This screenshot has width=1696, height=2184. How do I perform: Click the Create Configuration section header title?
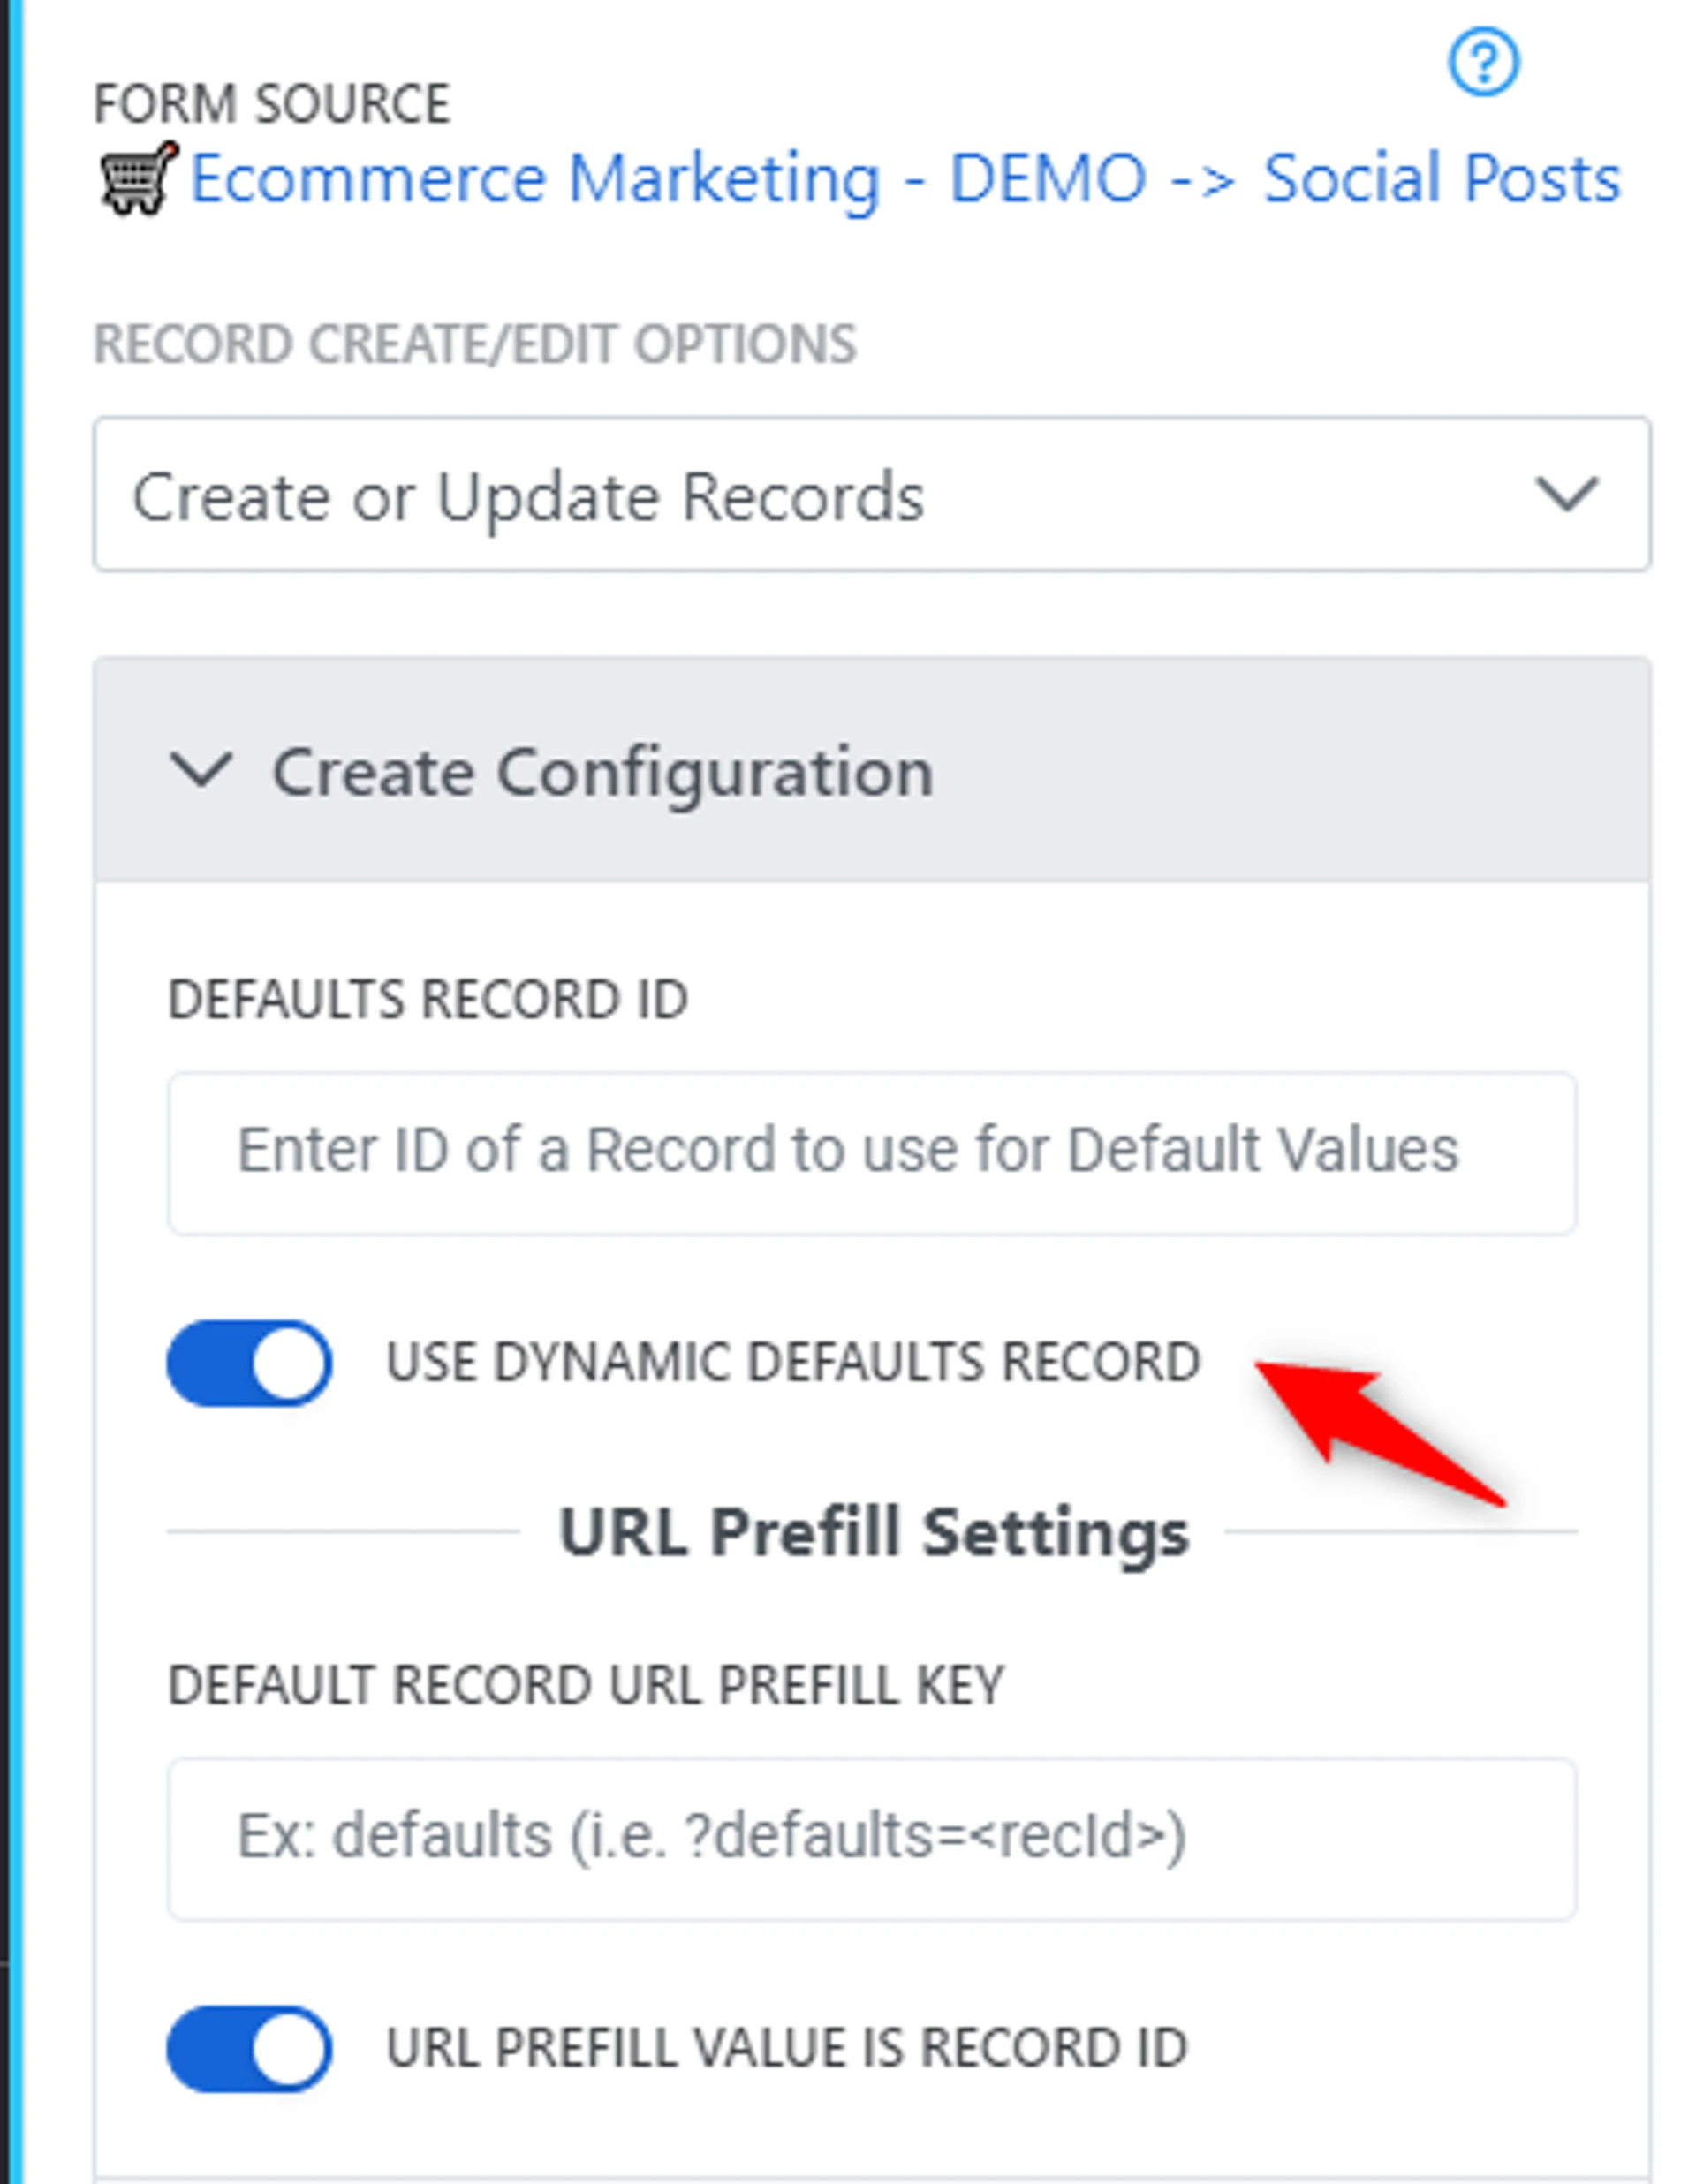(603, 772)
